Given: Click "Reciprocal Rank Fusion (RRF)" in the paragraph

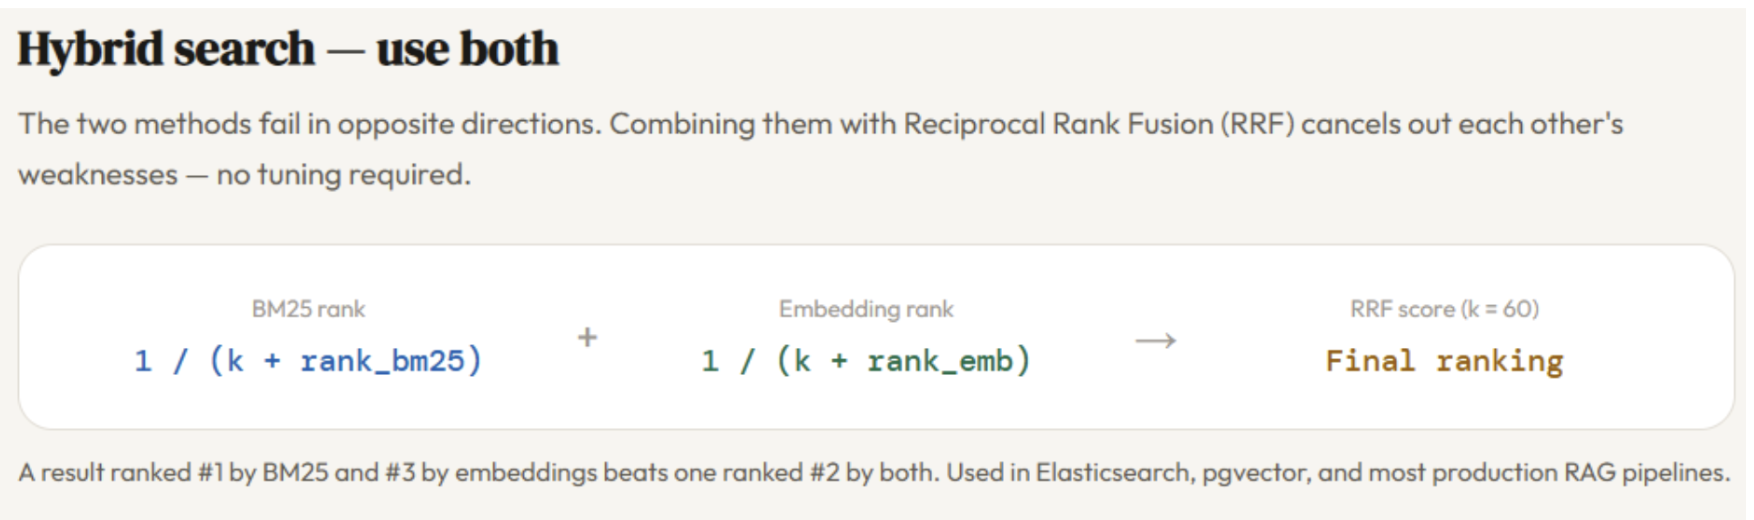Looking at the screenshot, I should click(x=1098, y=124).
